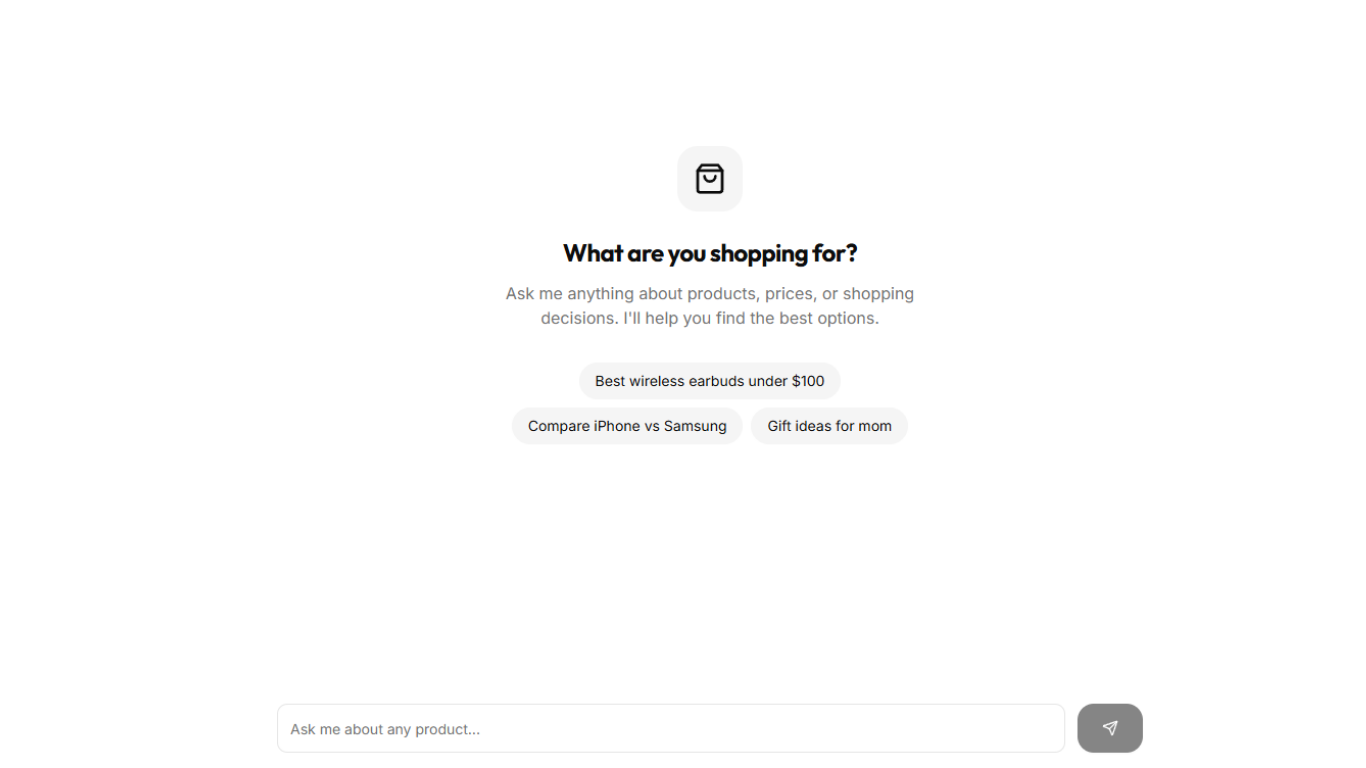Click the 'What are you shopping for?' heading
The image size is (1366, 768).
(x=709, y=253)
